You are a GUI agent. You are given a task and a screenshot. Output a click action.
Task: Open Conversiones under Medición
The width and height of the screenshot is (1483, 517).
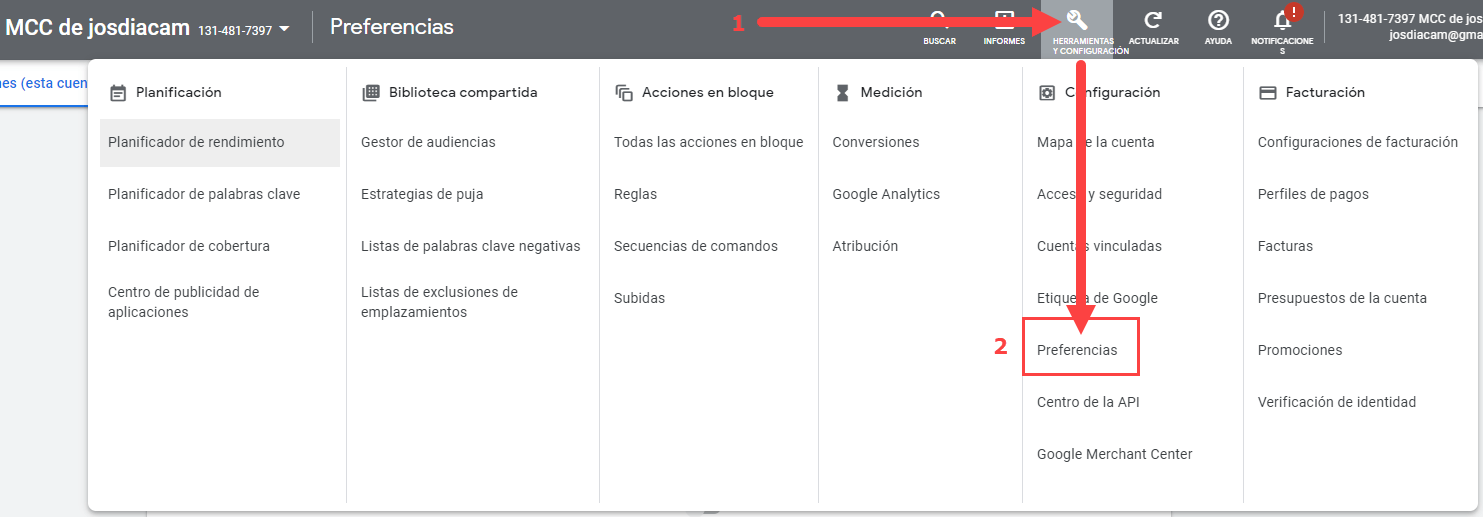(x=875, y=142)
